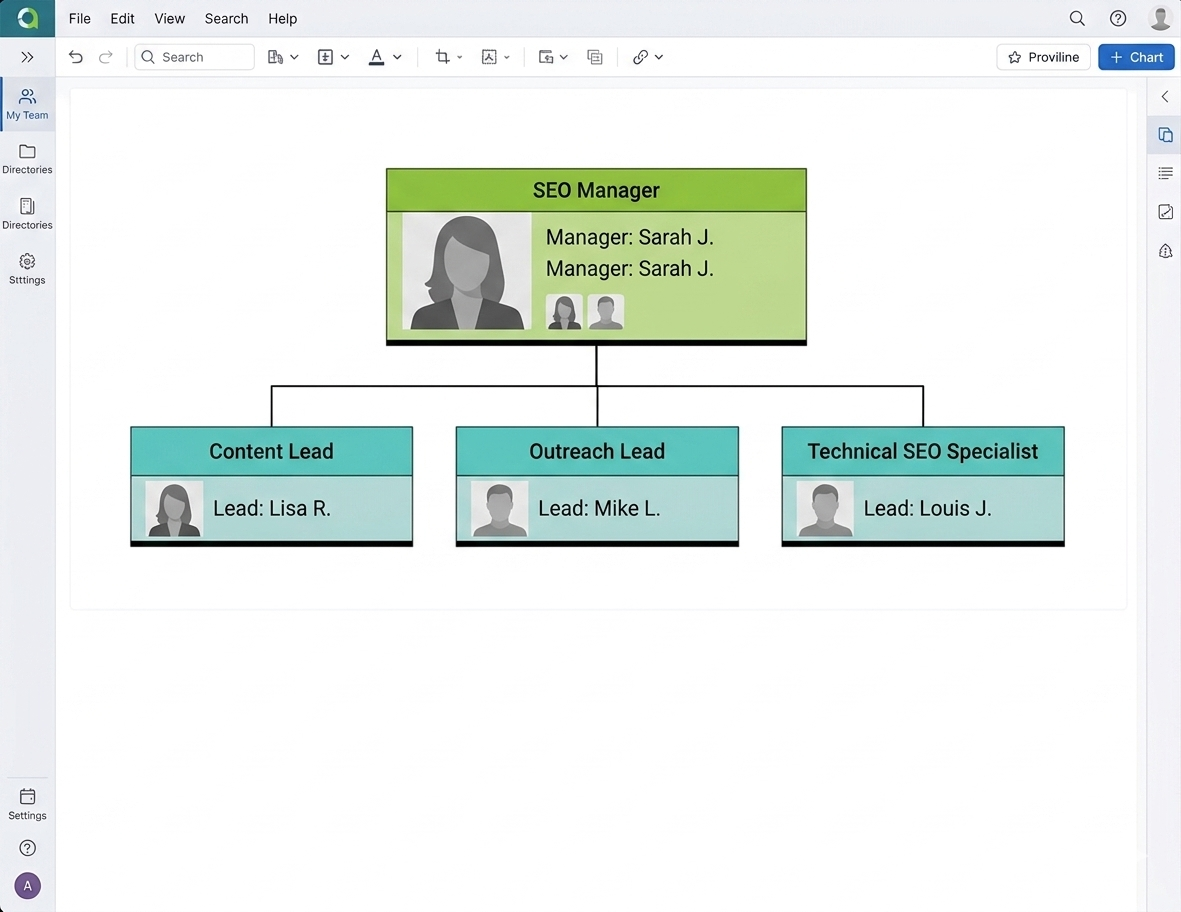Open the Search menu
1181x912 pixels.
(226, 19)
